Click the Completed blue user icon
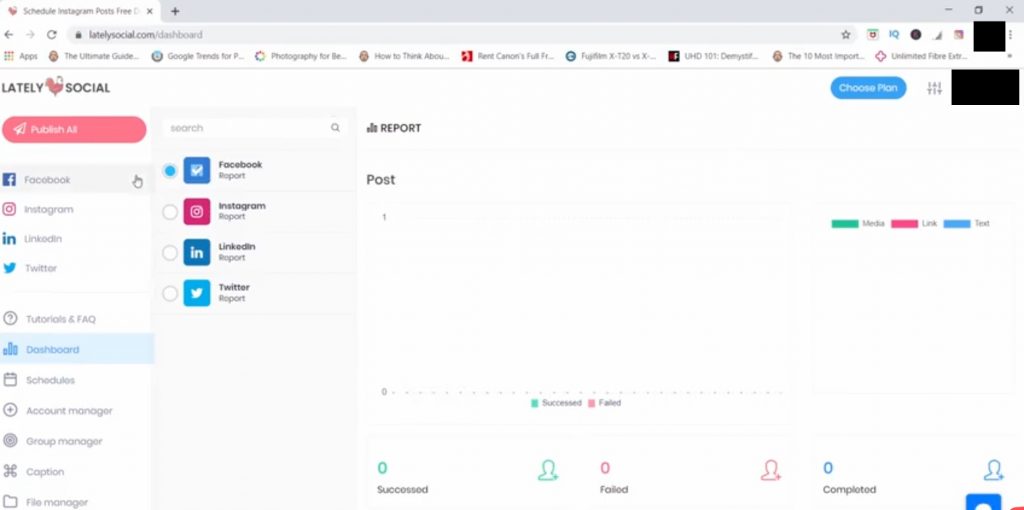The image size is (1024, 510). [993, 470]
